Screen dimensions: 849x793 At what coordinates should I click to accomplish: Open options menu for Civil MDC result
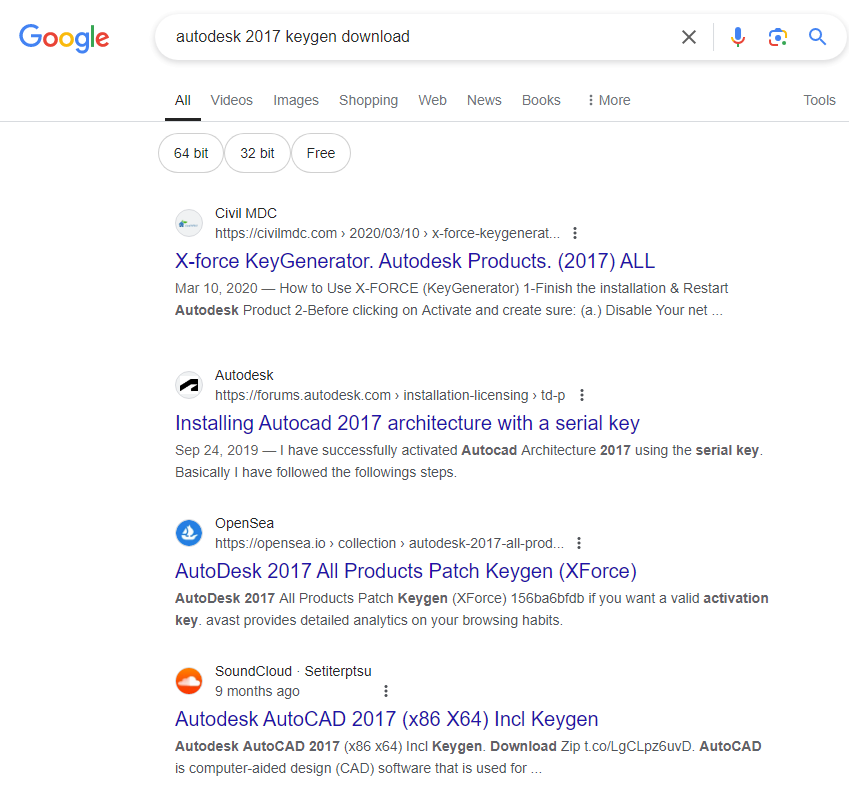(x=575, y=233)
